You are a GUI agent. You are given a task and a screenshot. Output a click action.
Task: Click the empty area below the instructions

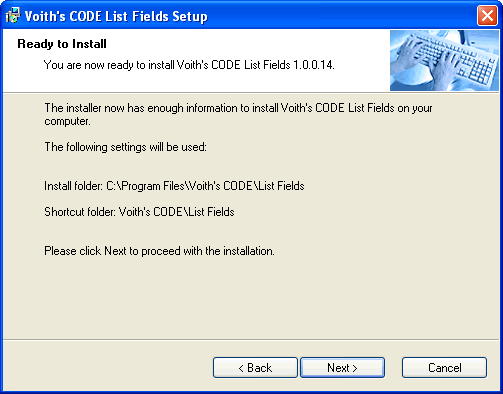coord(251,298)
